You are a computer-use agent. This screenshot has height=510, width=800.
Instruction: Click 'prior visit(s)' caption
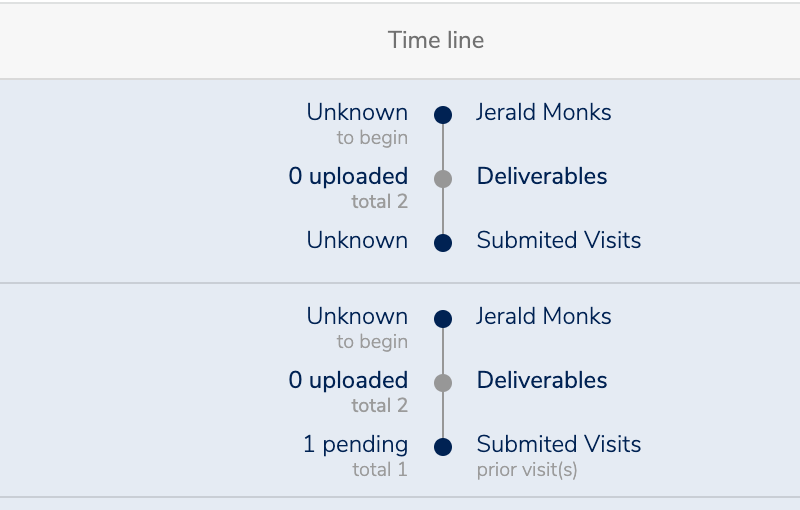point(527,470)
